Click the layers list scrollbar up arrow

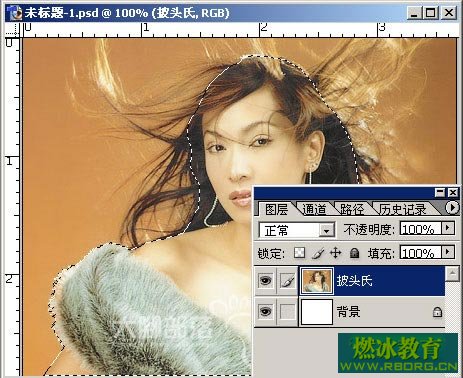(452, 274)
